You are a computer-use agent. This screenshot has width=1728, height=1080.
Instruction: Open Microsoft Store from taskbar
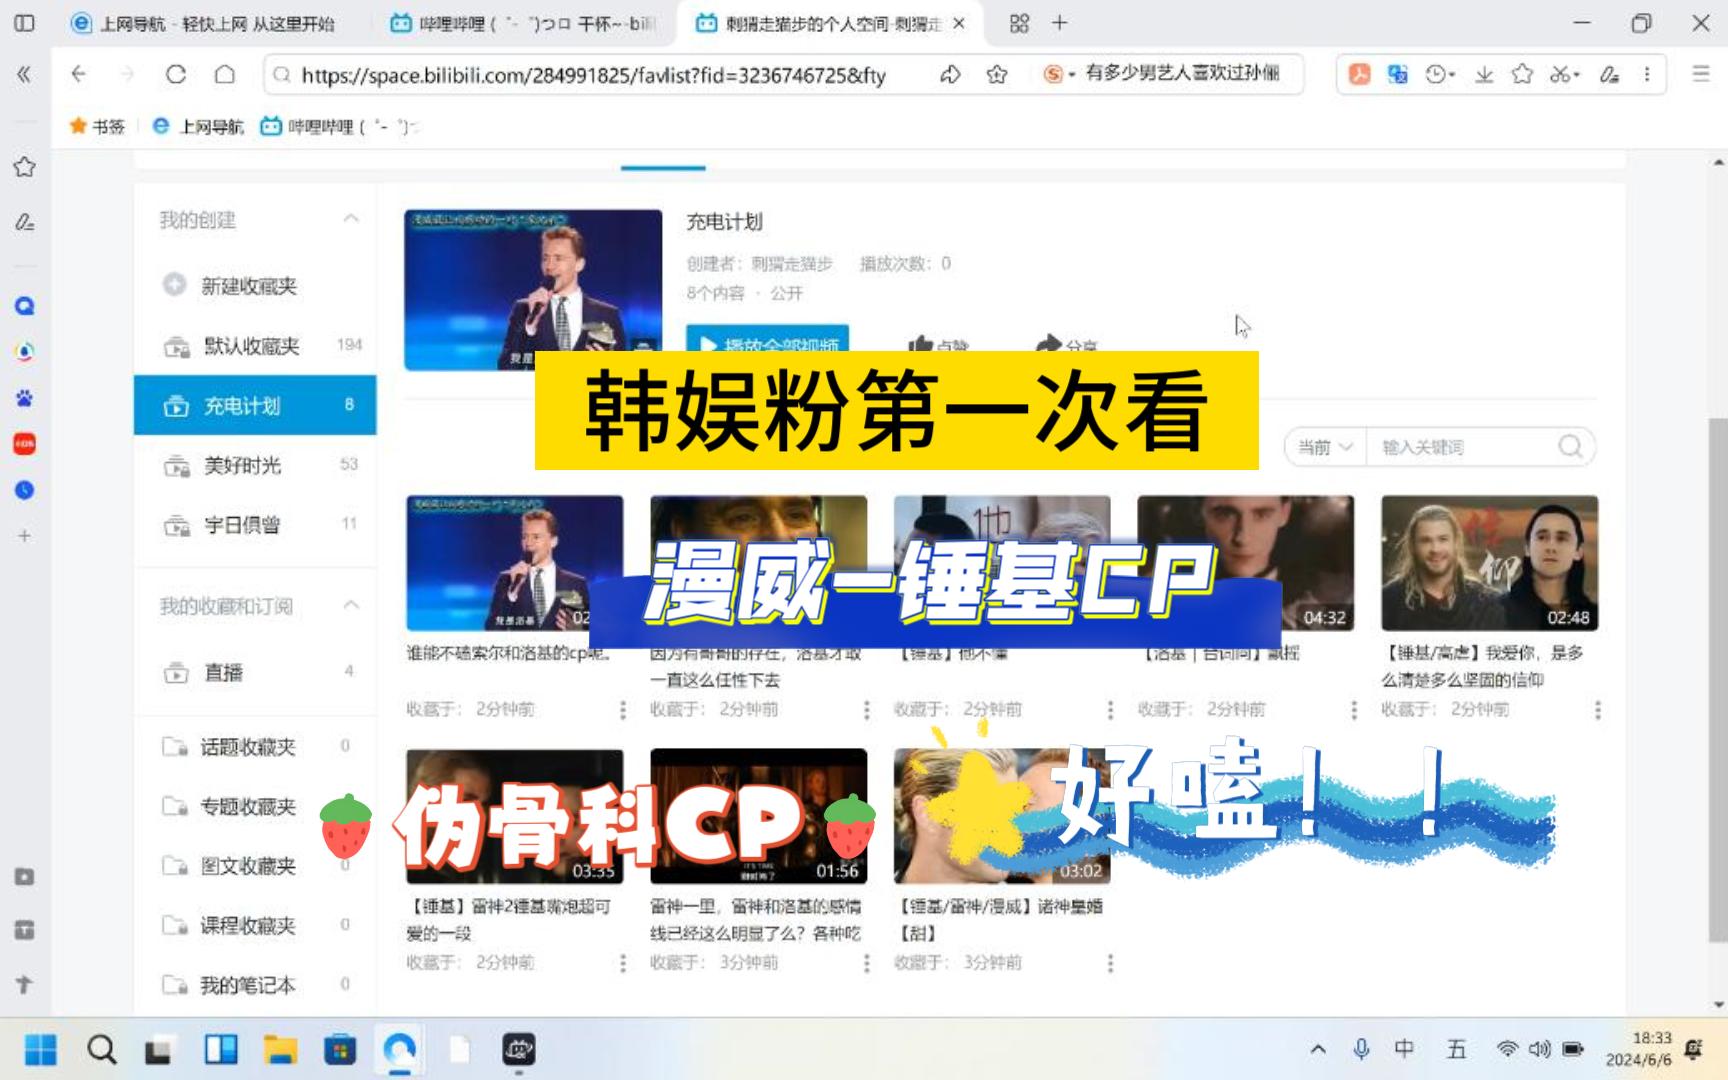click(x=340, y=1050)
